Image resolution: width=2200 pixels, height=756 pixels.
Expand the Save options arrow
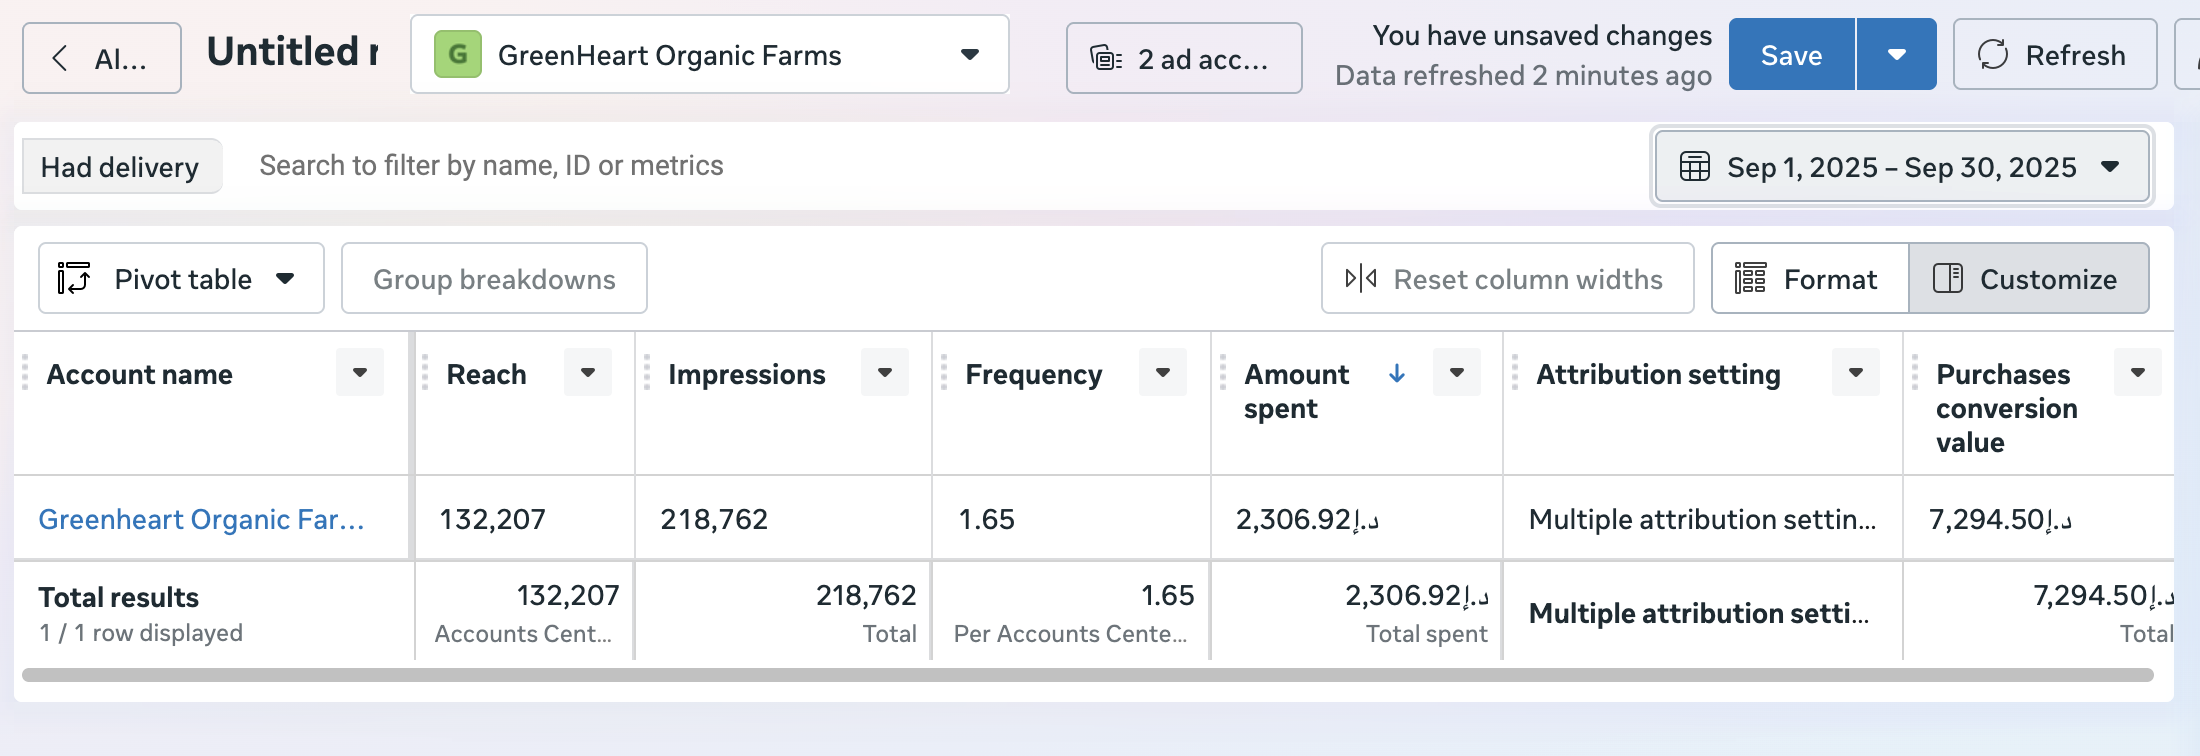(x=1897, y=55)
